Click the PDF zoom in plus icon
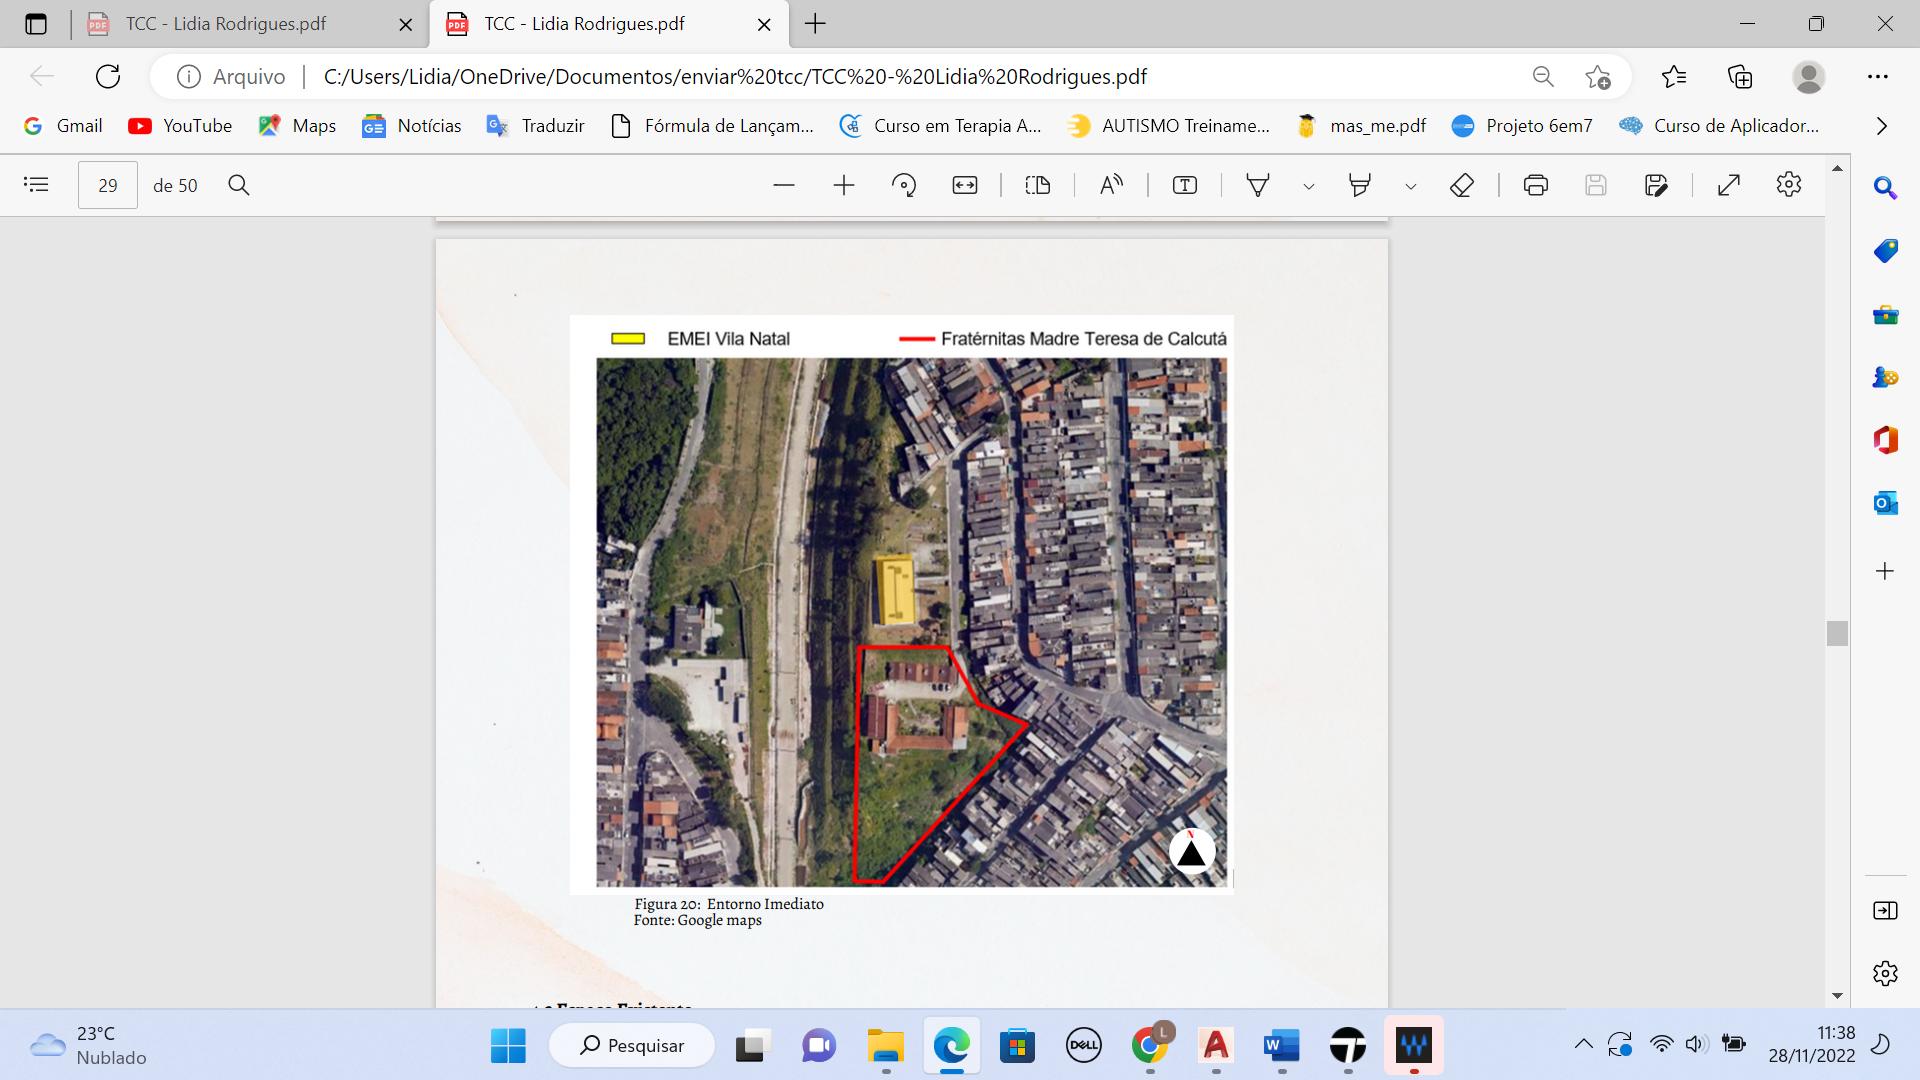The height and width of the screenshot is (1080, 1920). click(844, 185)
